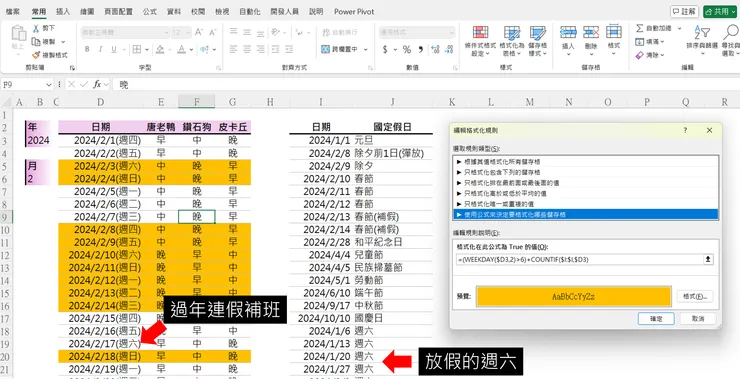Click the formula range collapse arrow button
The width and height of the screenshot is (740, 385).
708,259
